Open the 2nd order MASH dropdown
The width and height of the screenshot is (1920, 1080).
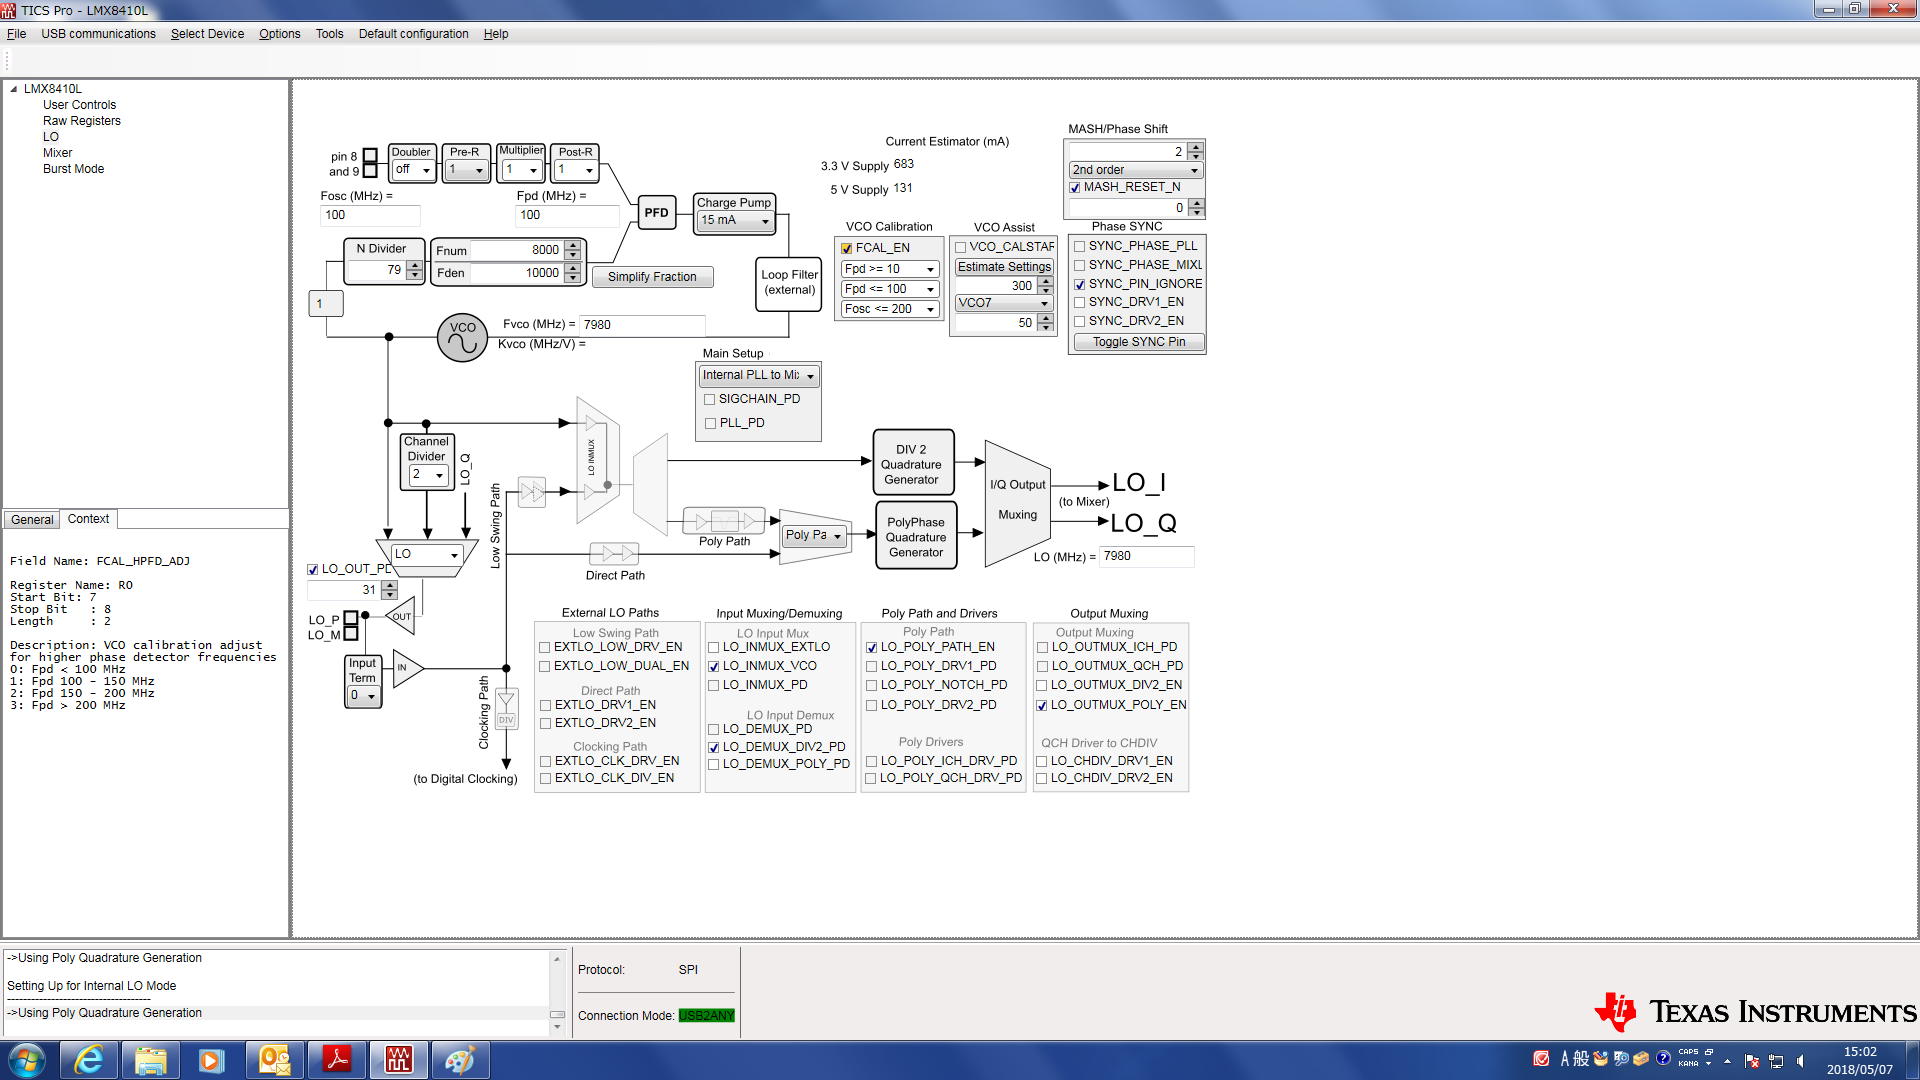click(1134, 170)
